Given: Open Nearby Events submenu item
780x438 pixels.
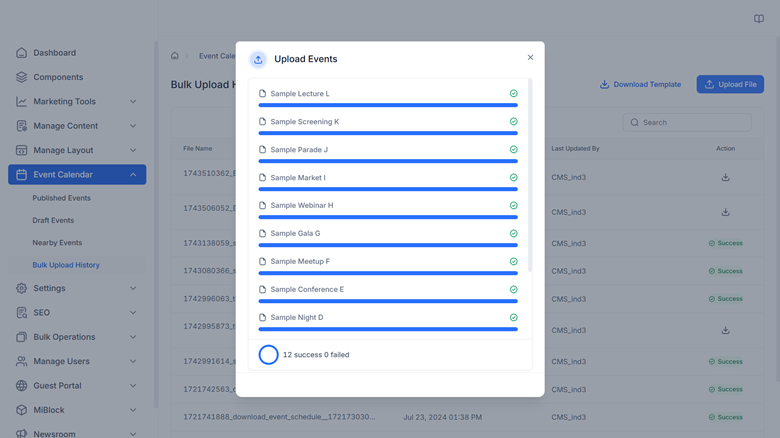Looking at the screenshot, I should pyautogui.click(x=57, y=243).
